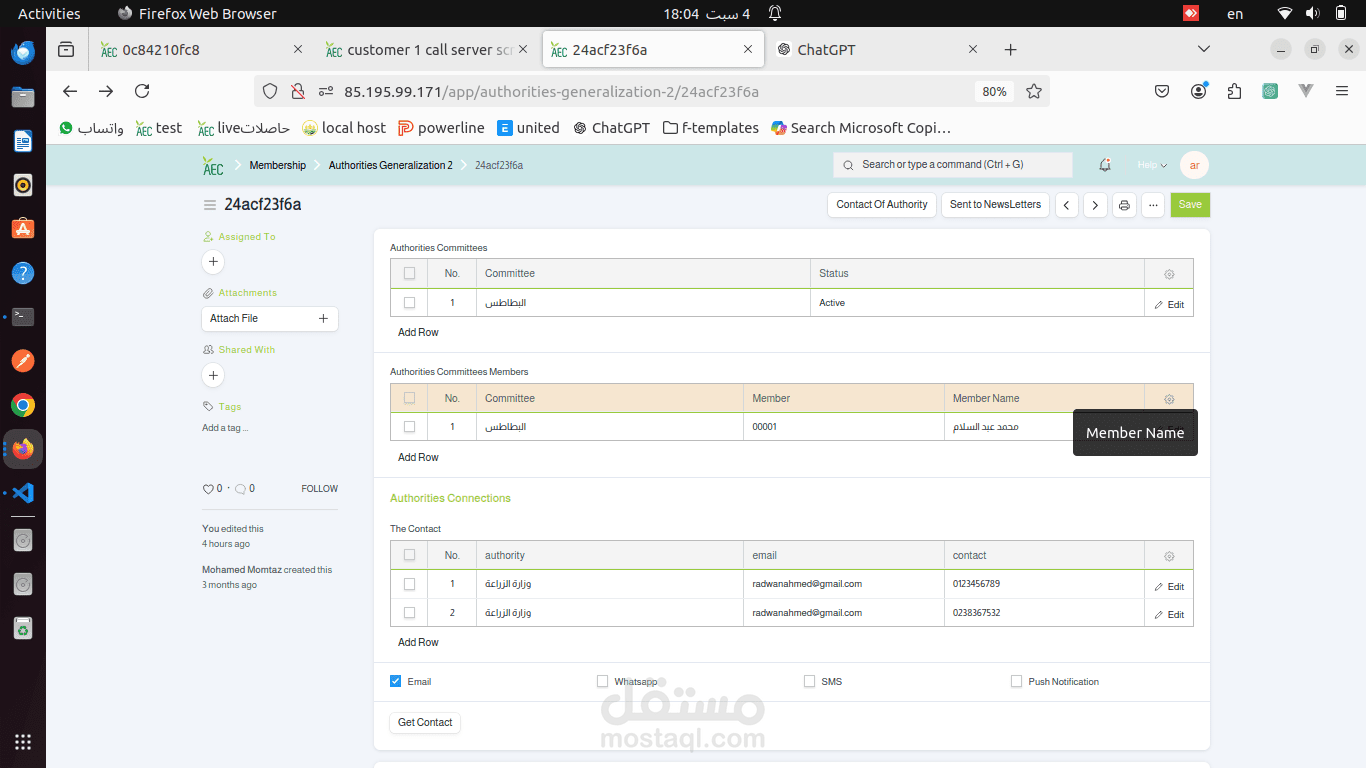Switch to the 0c84210fc8 tab
Screen dimensions: 1366x768
coord(201,49)
